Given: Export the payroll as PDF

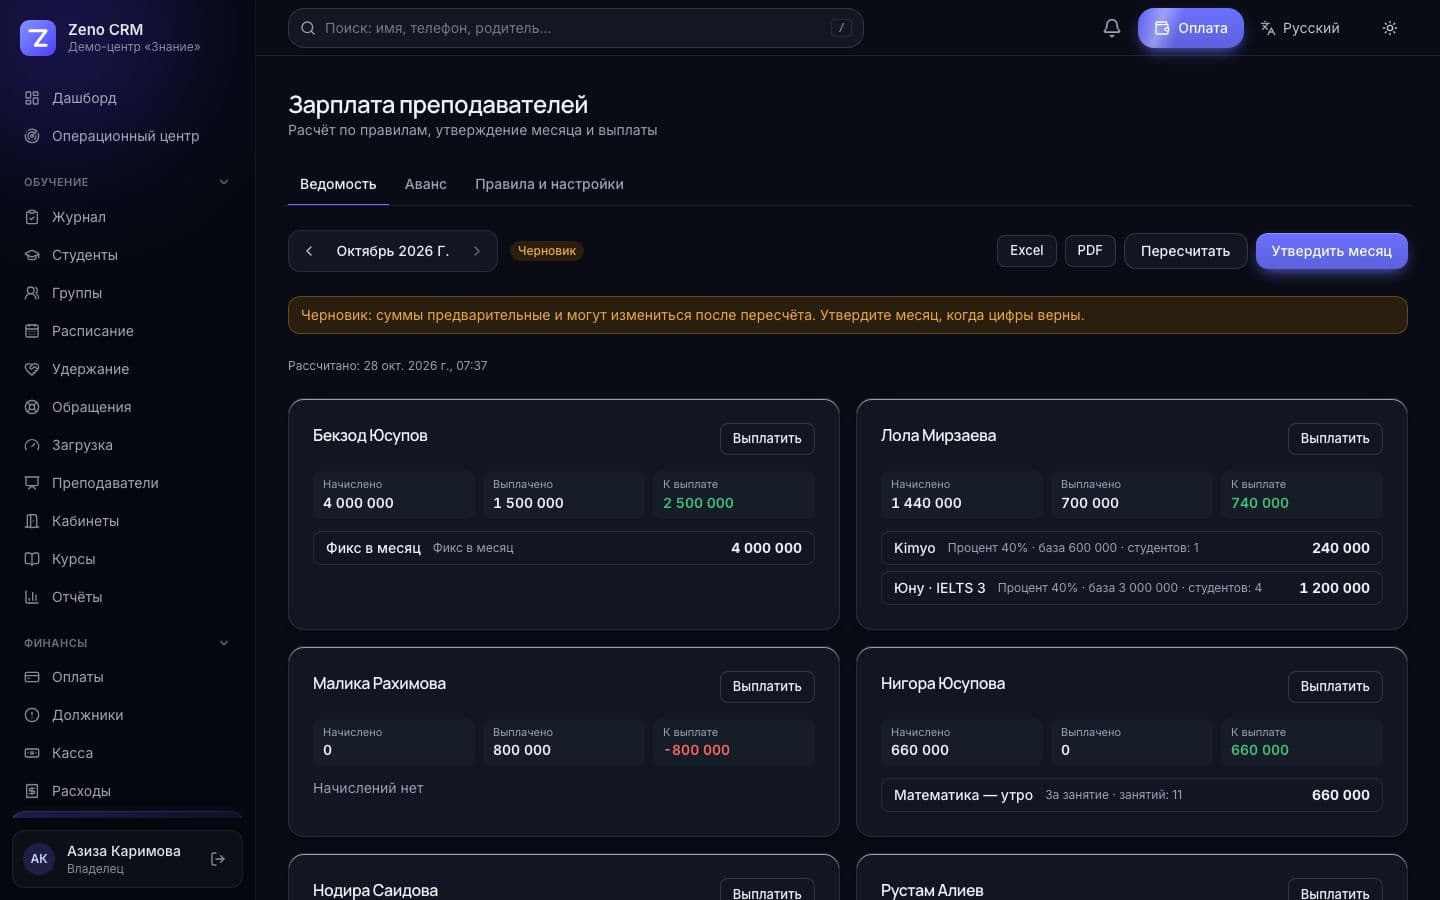Looking at the screenshot, I should (1090, 250).
